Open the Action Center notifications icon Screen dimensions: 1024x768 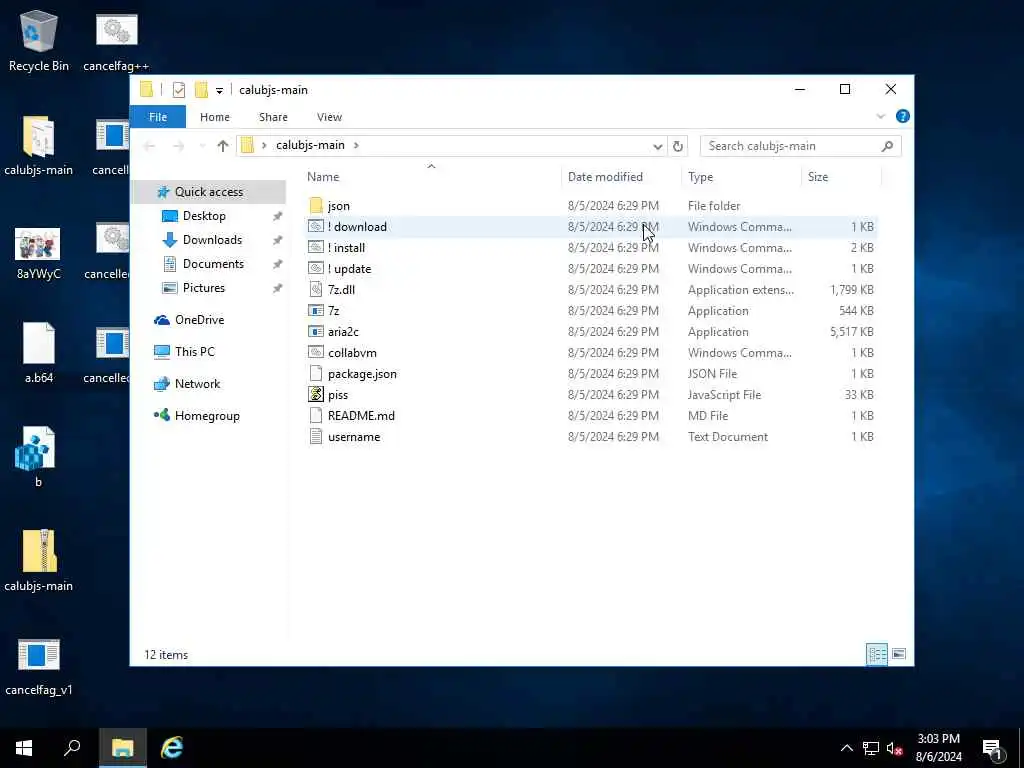[993, 748]
